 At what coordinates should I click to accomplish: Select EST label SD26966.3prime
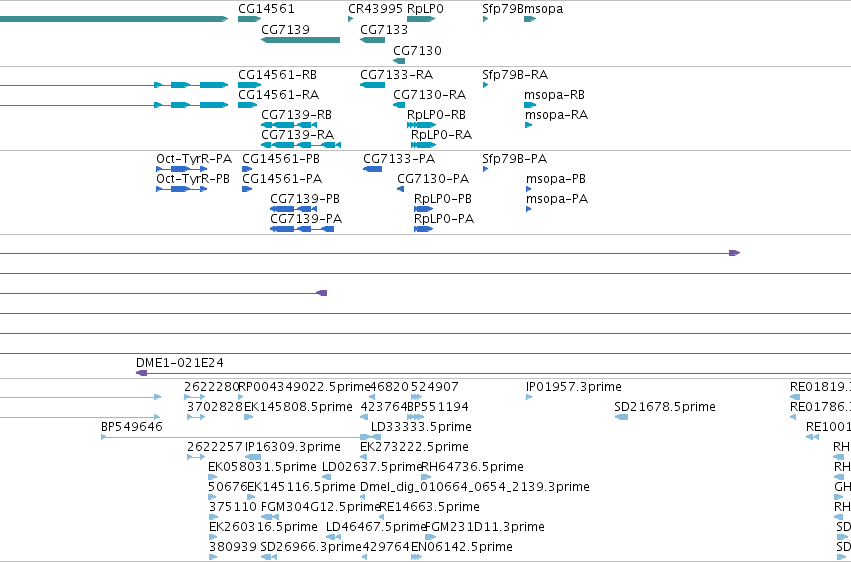pyautogui.click(x=311, y=547)
